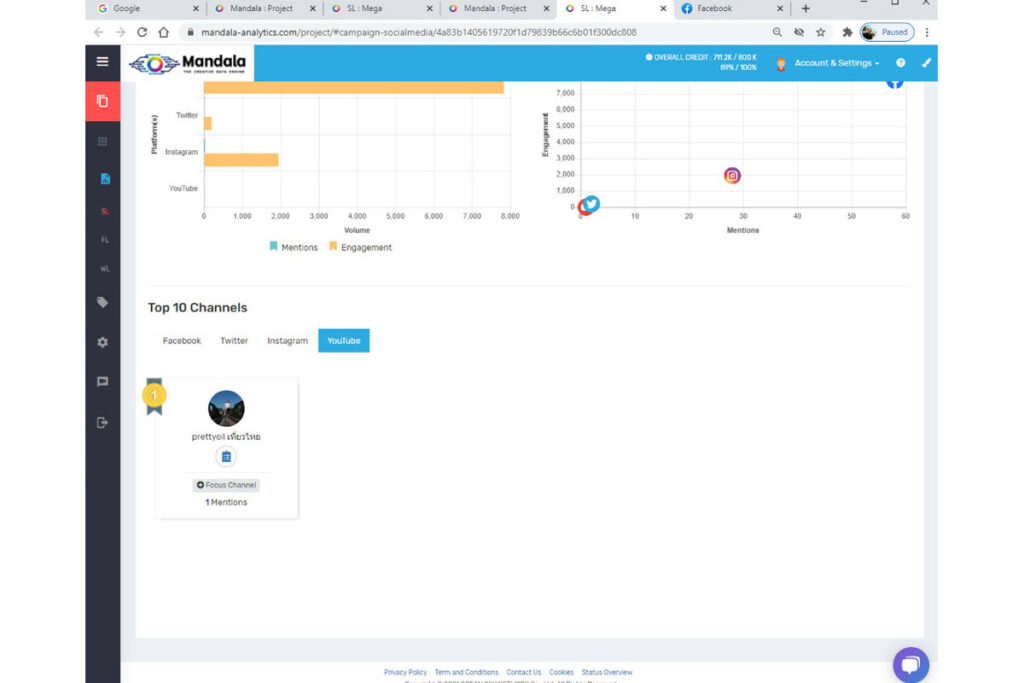Click the brush icon in header
The image size is (1024, 683).
click(x=926, y=63)
